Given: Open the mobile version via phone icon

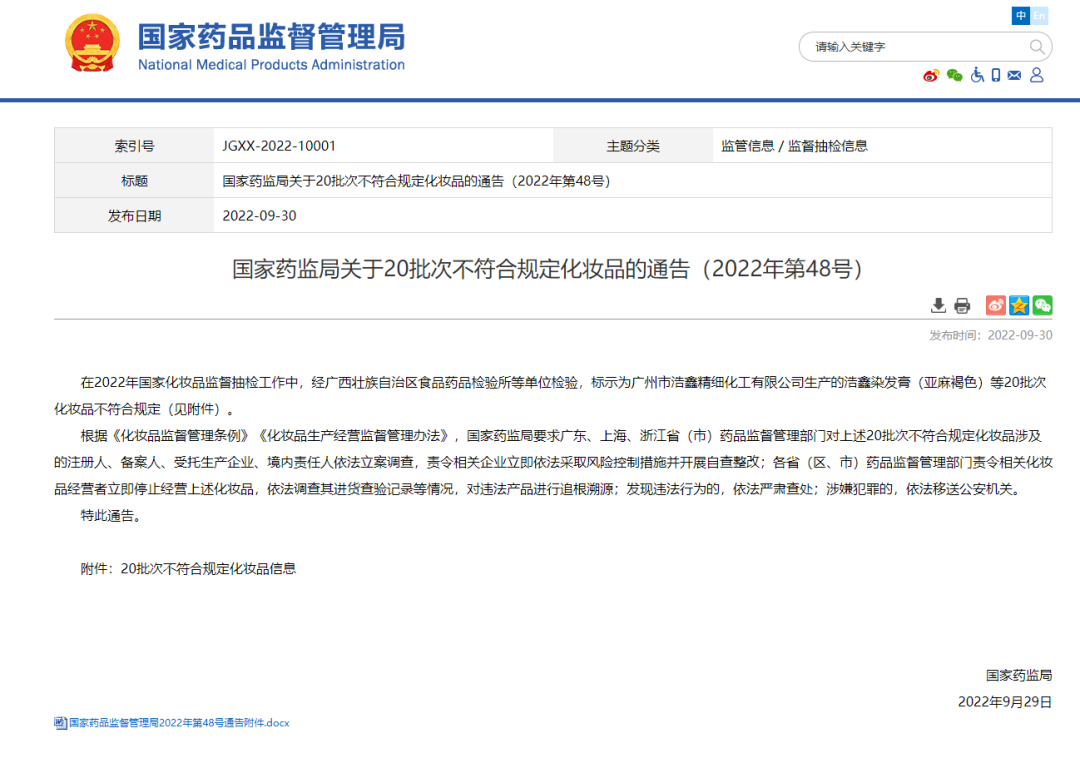Looking at the screenshot, I should point(995,75).
